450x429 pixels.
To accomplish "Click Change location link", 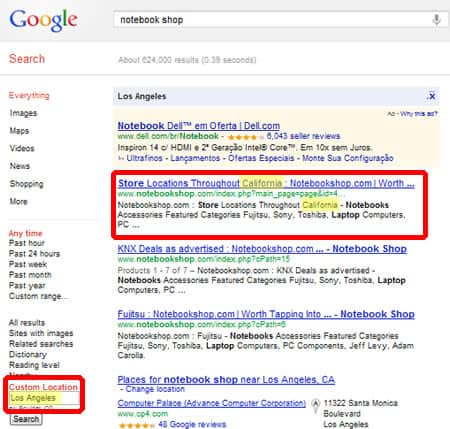I will [155, 389].
